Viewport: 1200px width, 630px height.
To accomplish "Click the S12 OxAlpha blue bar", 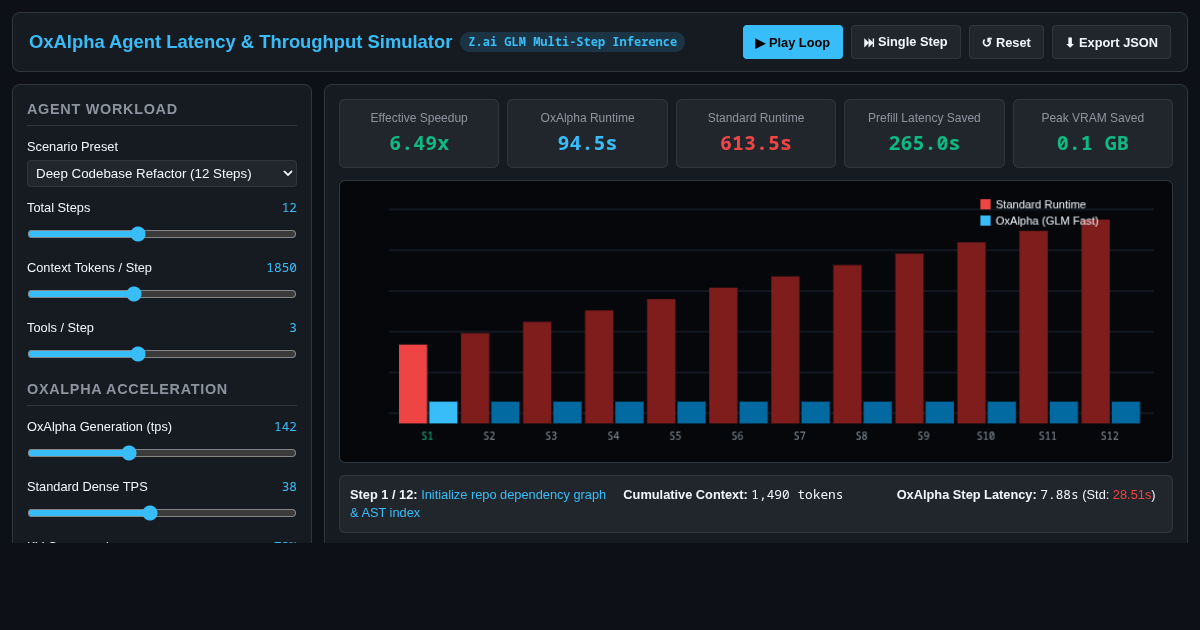I will click(x=1125, y=412).
